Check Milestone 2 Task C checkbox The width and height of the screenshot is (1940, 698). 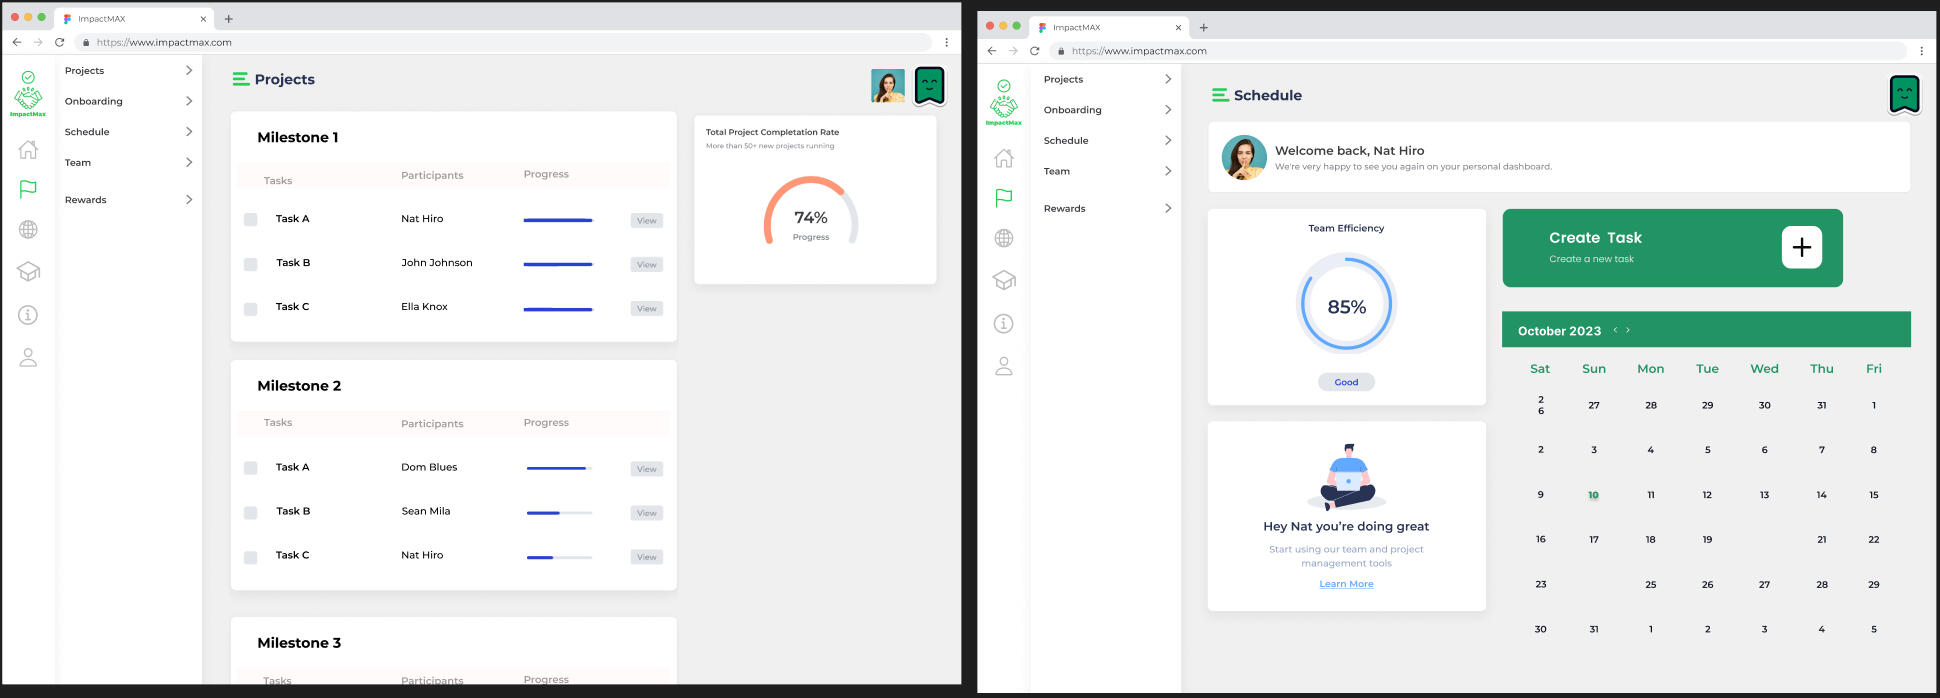click(x=251, y=557)
